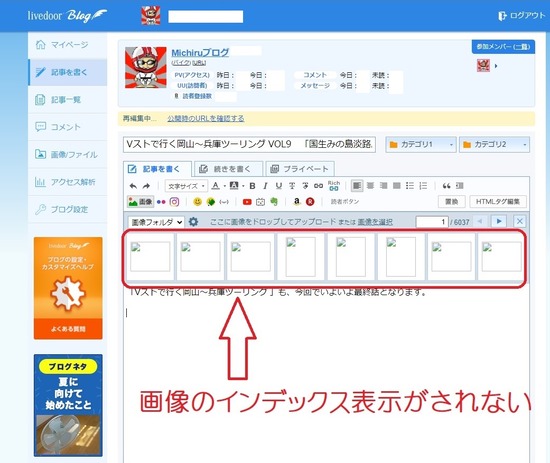Select the first image thumbnail
The image size is (550, 463).
(x=150, y=257)
